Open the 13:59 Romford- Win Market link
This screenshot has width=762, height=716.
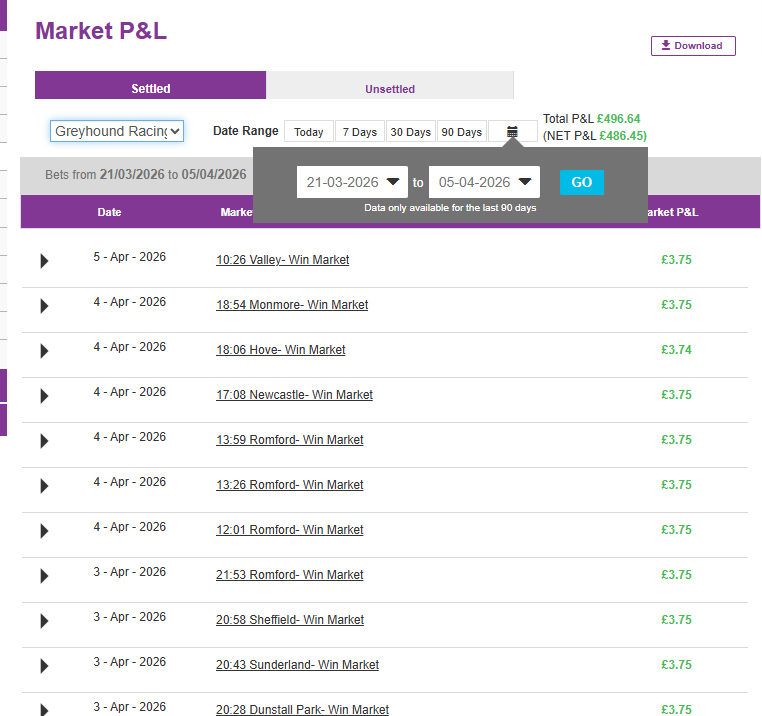(x=290, y=440)
